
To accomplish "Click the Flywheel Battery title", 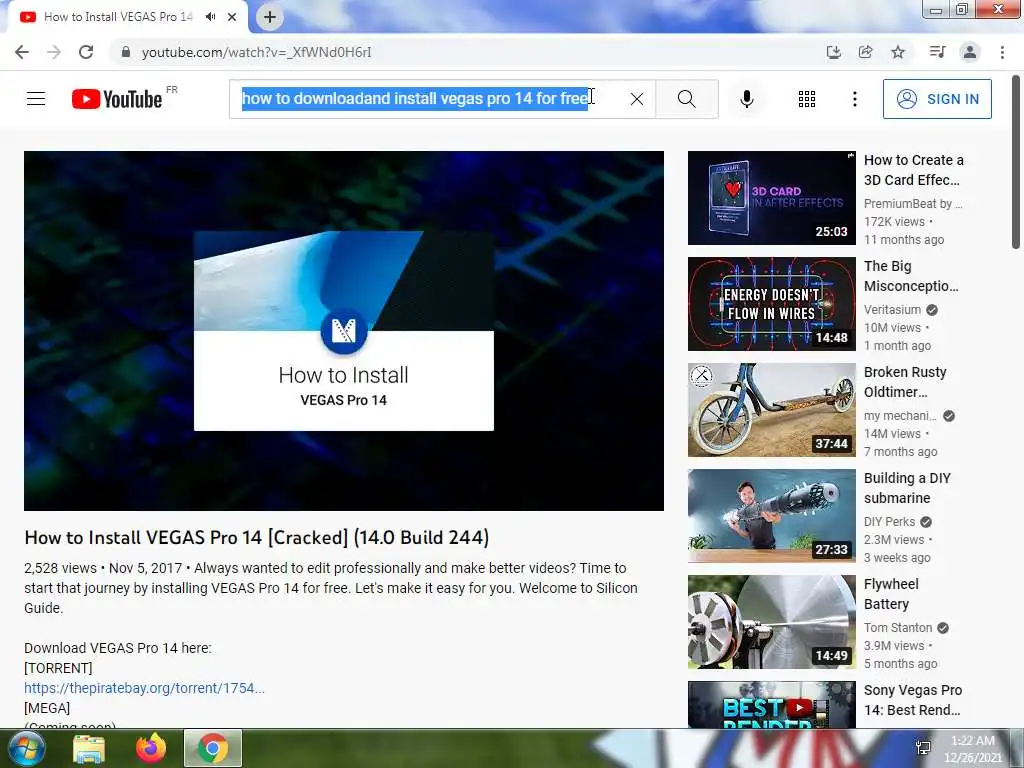I will click(x=891, y=594).
